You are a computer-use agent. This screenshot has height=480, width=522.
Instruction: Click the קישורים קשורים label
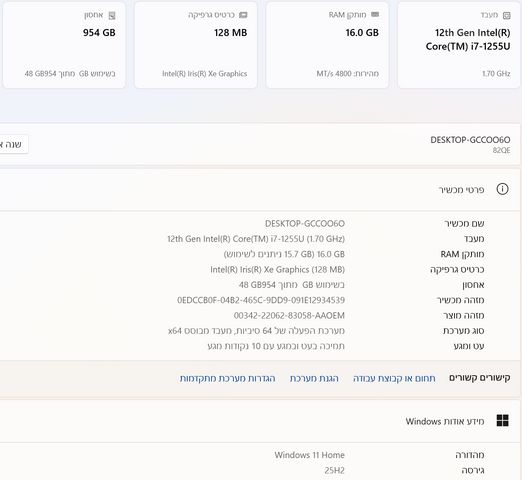click(480, 378)
